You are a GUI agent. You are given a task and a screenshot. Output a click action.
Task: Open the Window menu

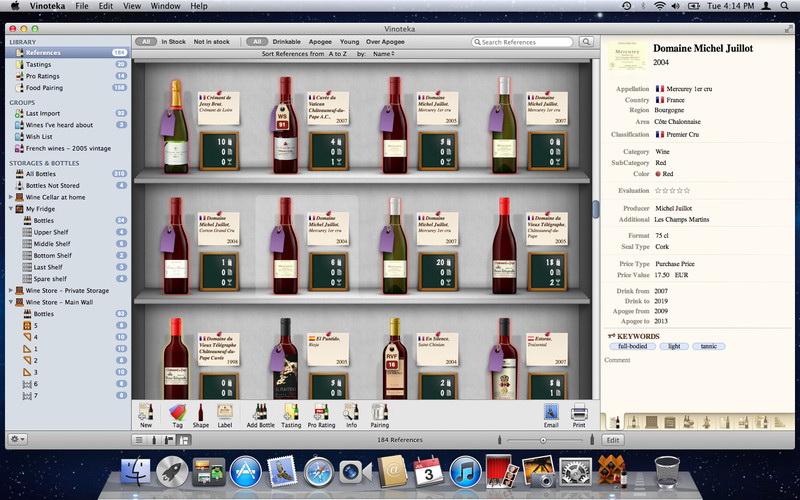(x=165, y=6)
